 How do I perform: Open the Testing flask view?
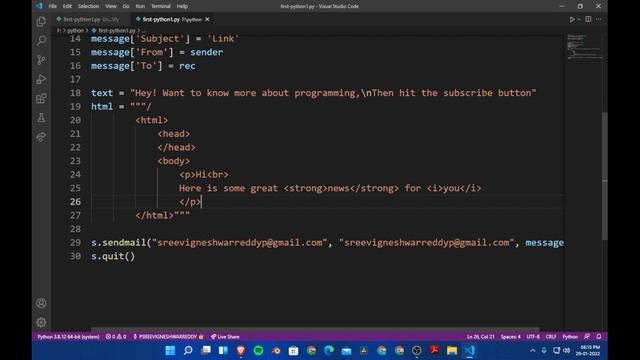(x=41, y=118)
